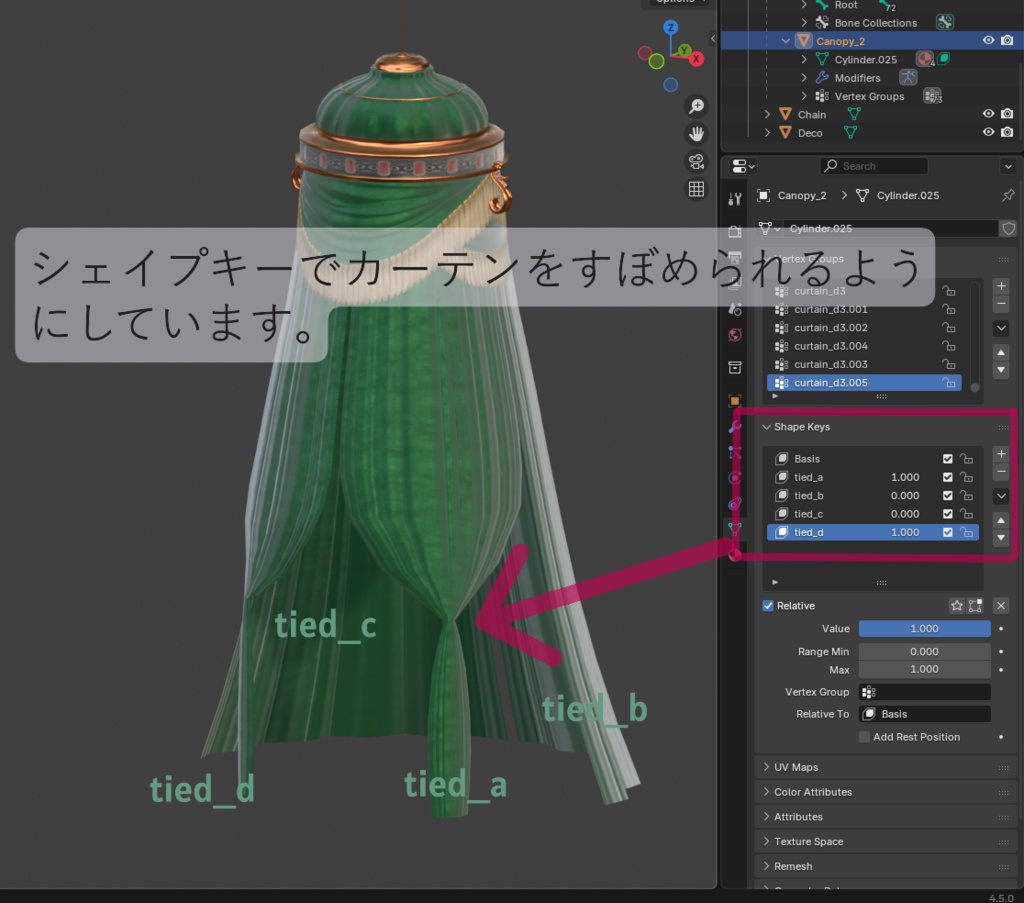1024x903 pixels.
Task: Expand the Deco outliner item
Action: pyautogui.click(x=767, y=133)
